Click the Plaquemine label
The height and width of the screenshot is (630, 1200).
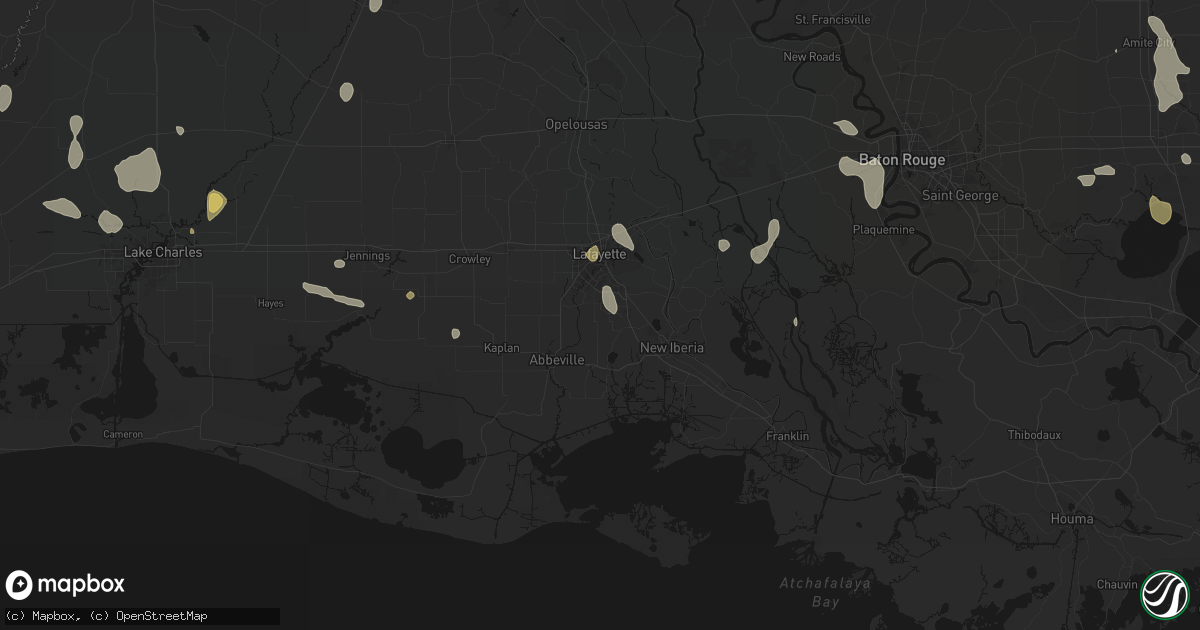tap(883, 230)
